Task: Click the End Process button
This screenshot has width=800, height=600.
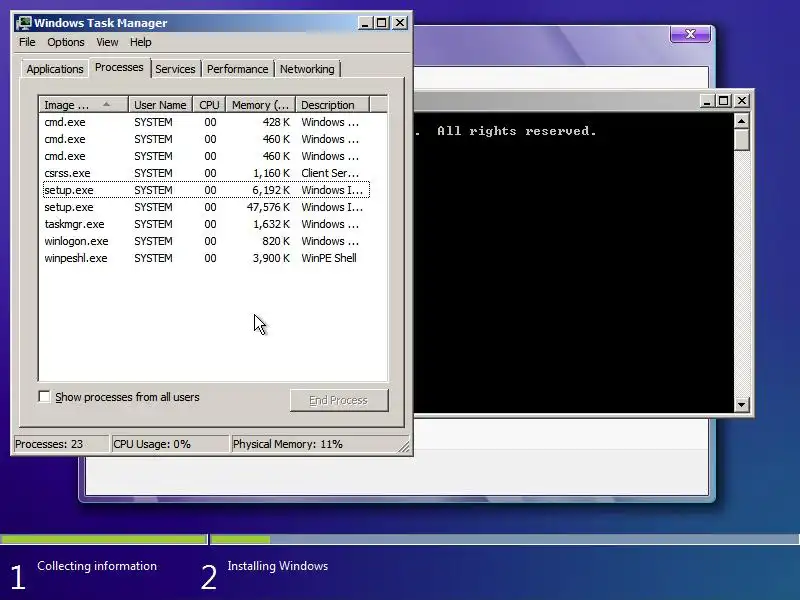Action: click(339, 401)
